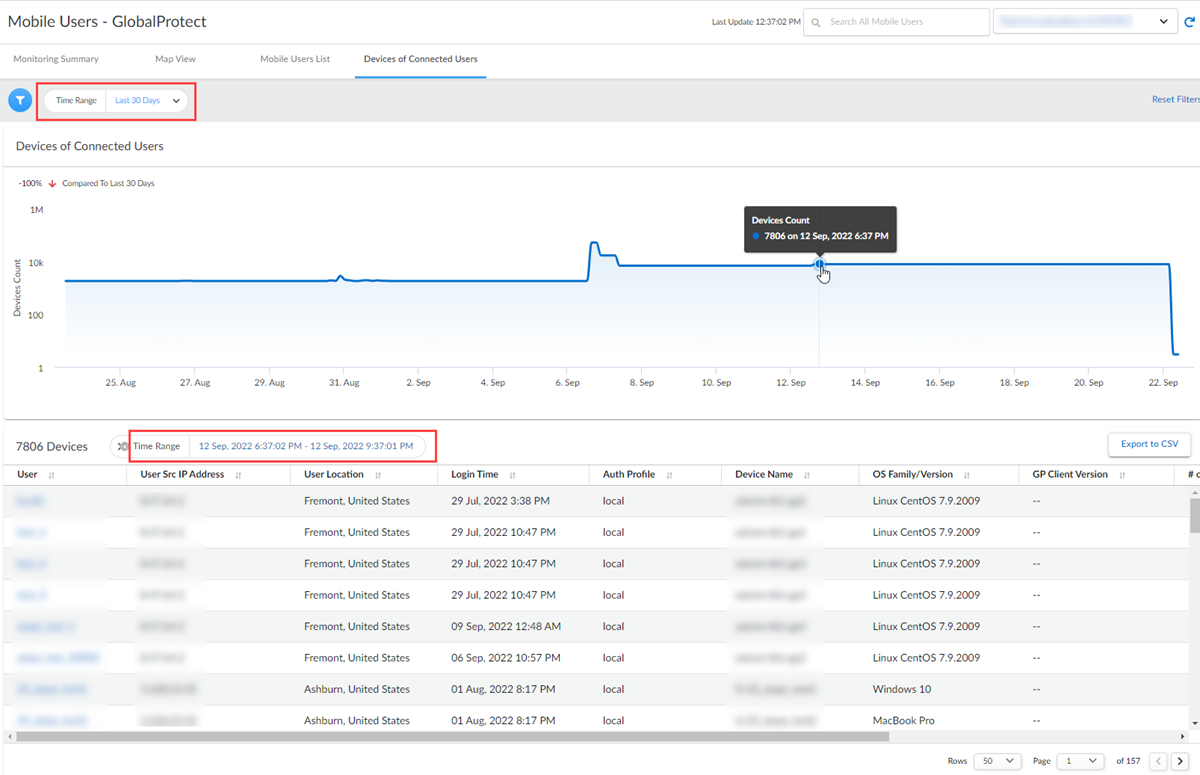The height and width of the screenshot is (775, 1200).
Task: Open the tenant selector dropdown at top right
Action: [x=1084, y=21]
